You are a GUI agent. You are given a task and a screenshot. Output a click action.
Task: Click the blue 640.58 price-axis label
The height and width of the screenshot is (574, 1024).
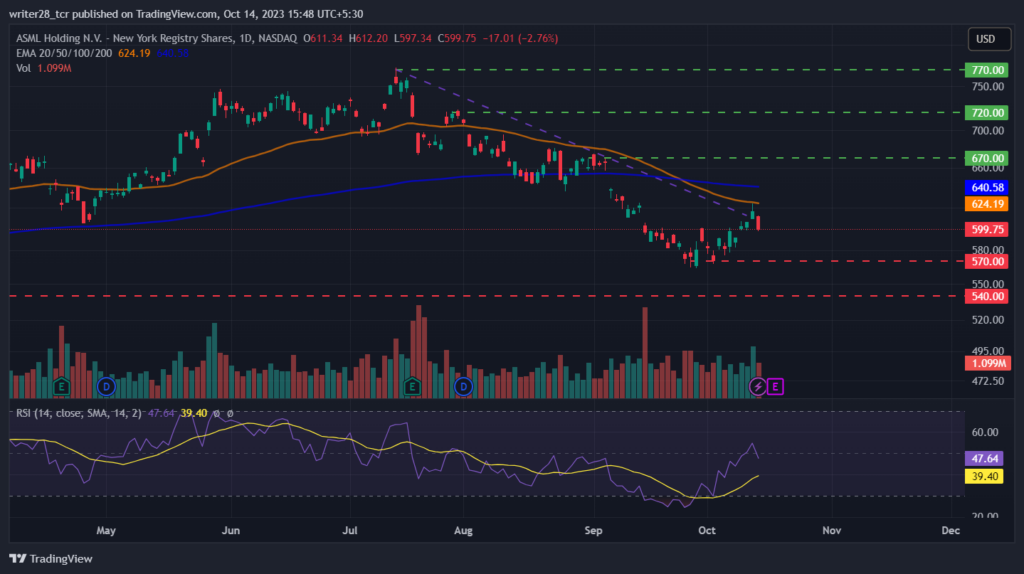(x=987, y=187)
